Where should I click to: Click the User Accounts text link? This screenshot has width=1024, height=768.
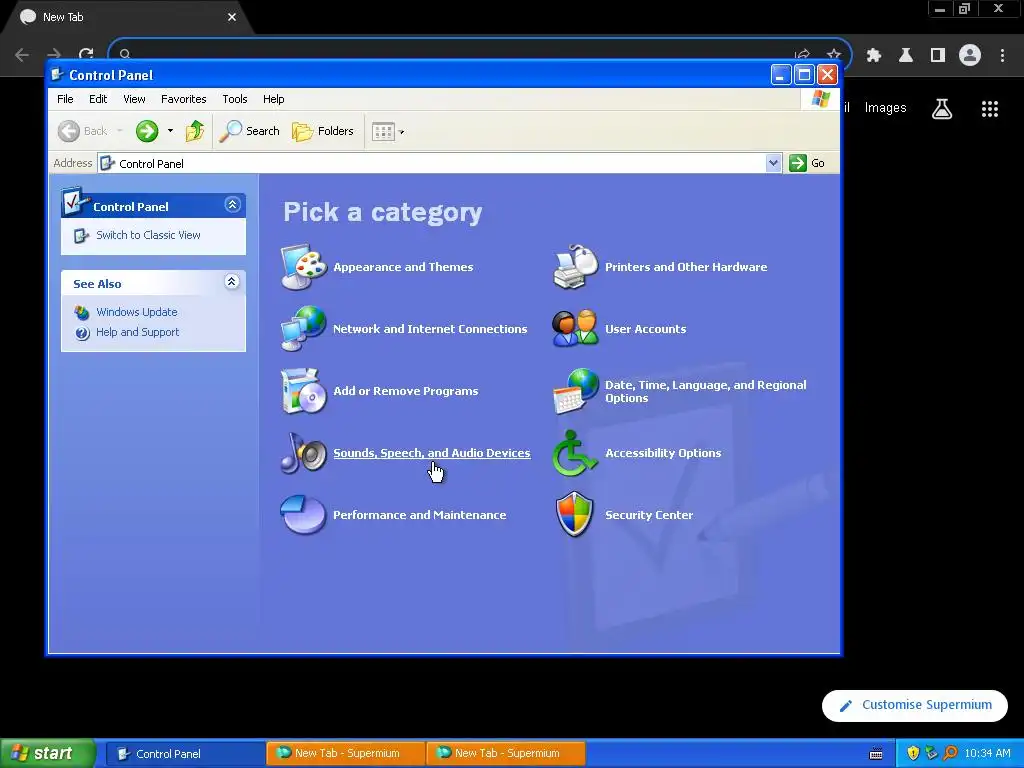point(645,328)
